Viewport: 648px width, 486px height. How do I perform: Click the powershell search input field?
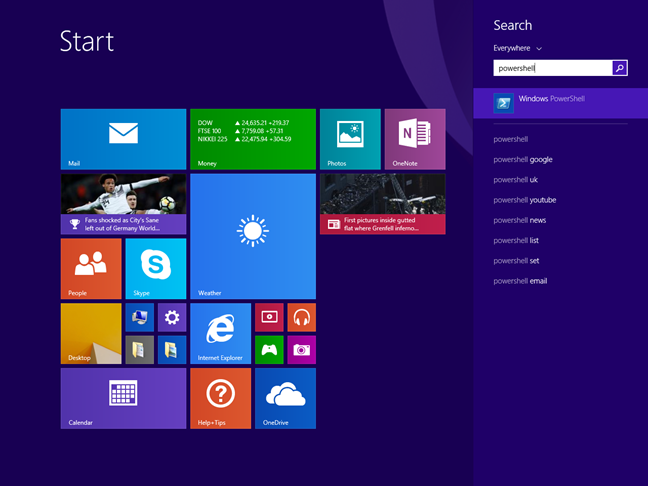(x=552, y=68)
